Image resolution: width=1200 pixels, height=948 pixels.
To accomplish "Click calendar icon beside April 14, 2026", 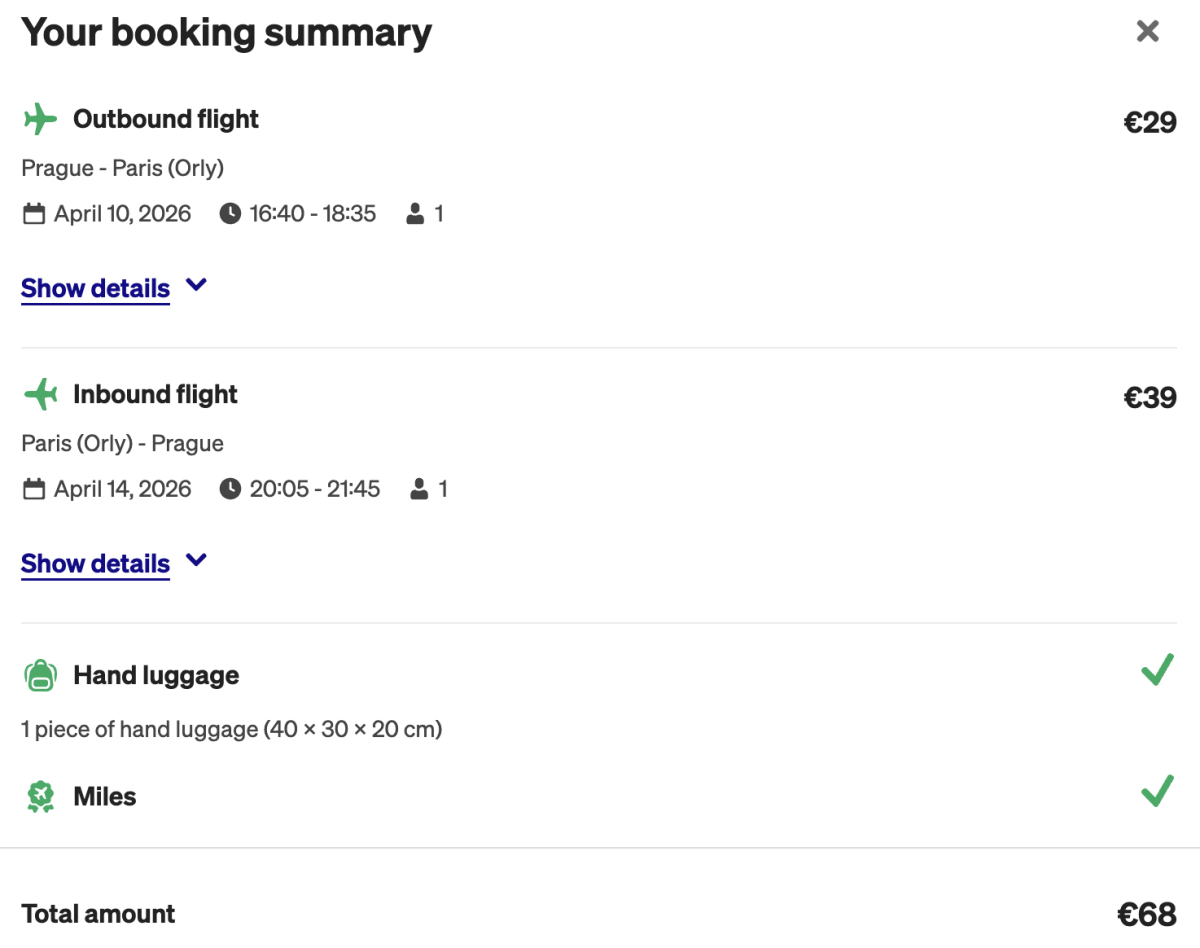I will pos(34,489).
